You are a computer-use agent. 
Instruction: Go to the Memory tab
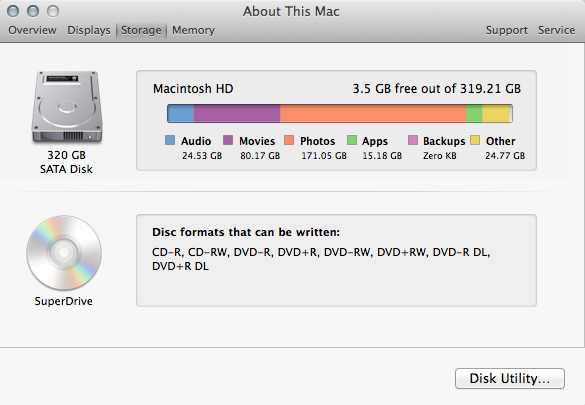(193, 30)
